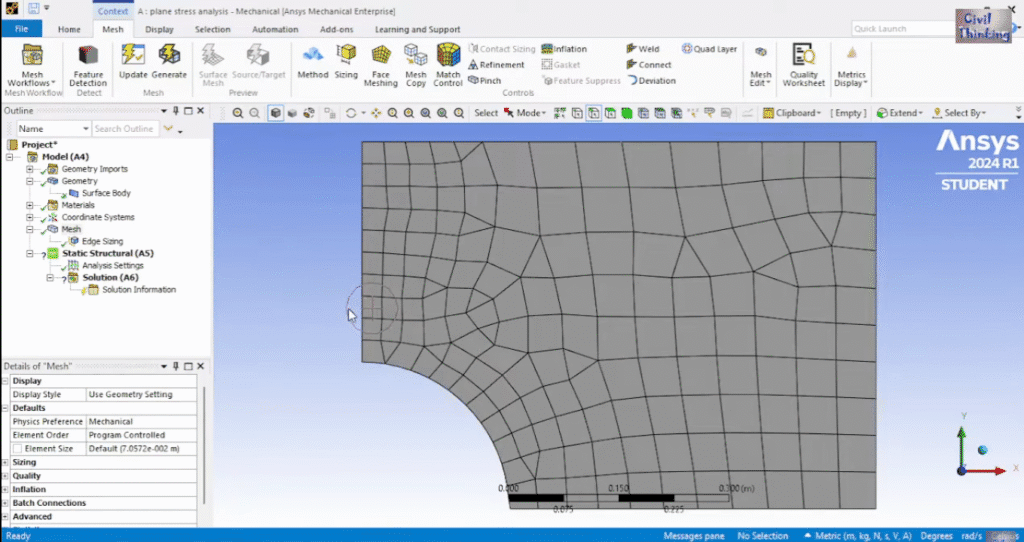
Task: Click the Search Outline input field
Action: pos(124,129)
